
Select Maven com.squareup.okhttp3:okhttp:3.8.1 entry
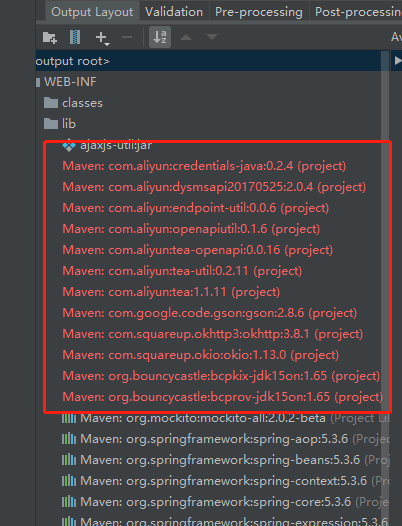coord(213,334)
